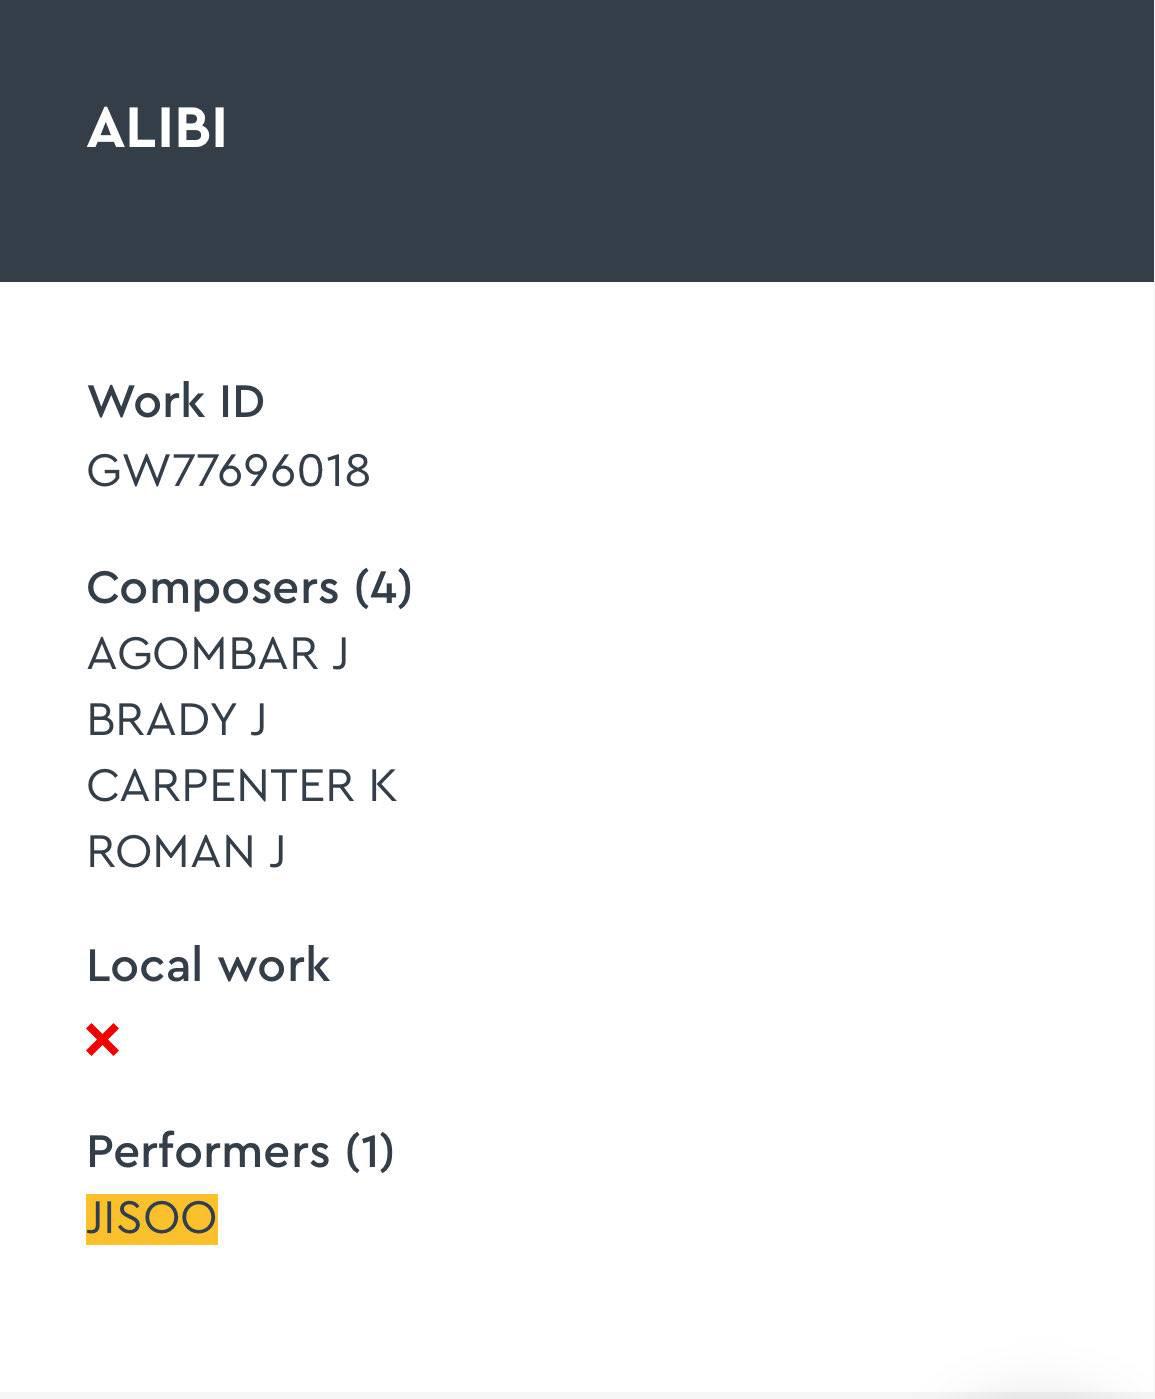This screenshot has height=1399, width=1155.
Task: Click the light gray footer strip
Action: (500, 1394)
